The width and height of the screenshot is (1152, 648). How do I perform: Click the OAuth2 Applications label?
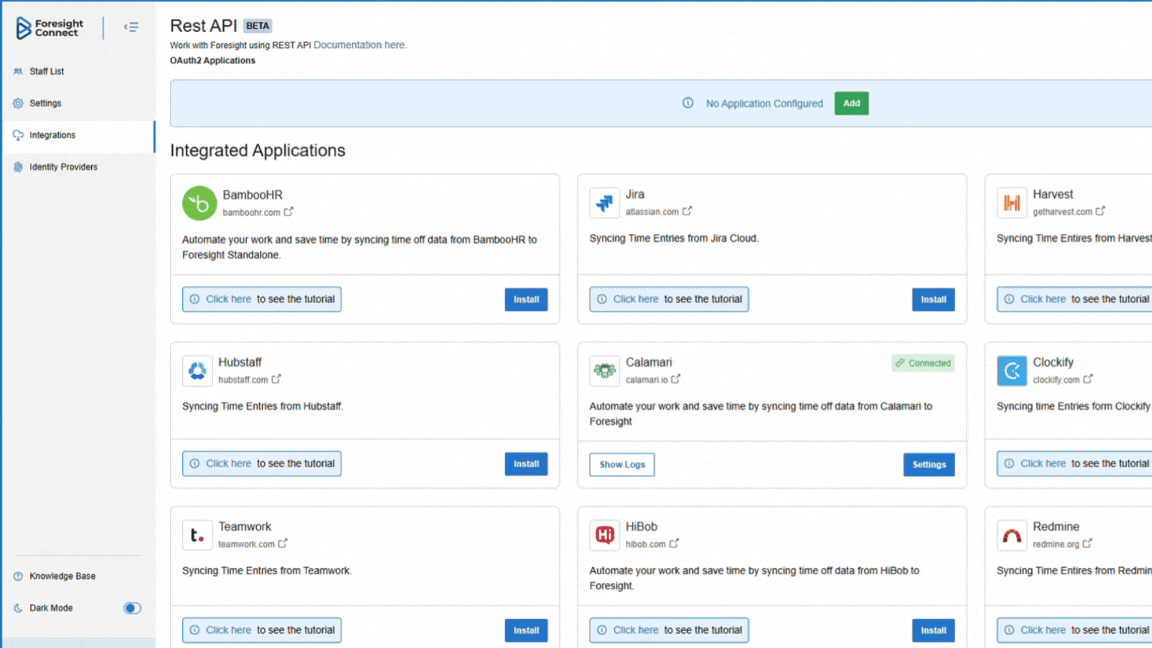pos(213,61)
